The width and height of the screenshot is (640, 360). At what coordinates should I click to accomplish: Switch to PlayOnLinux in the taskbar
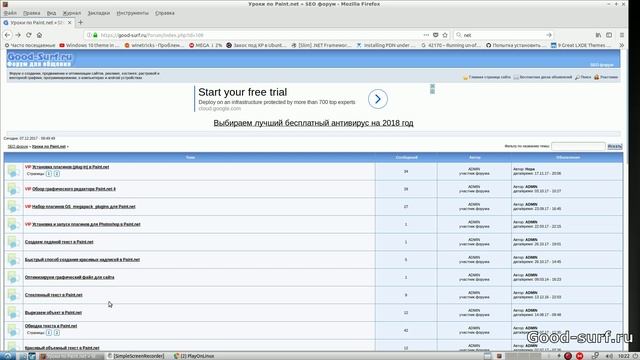193,356
